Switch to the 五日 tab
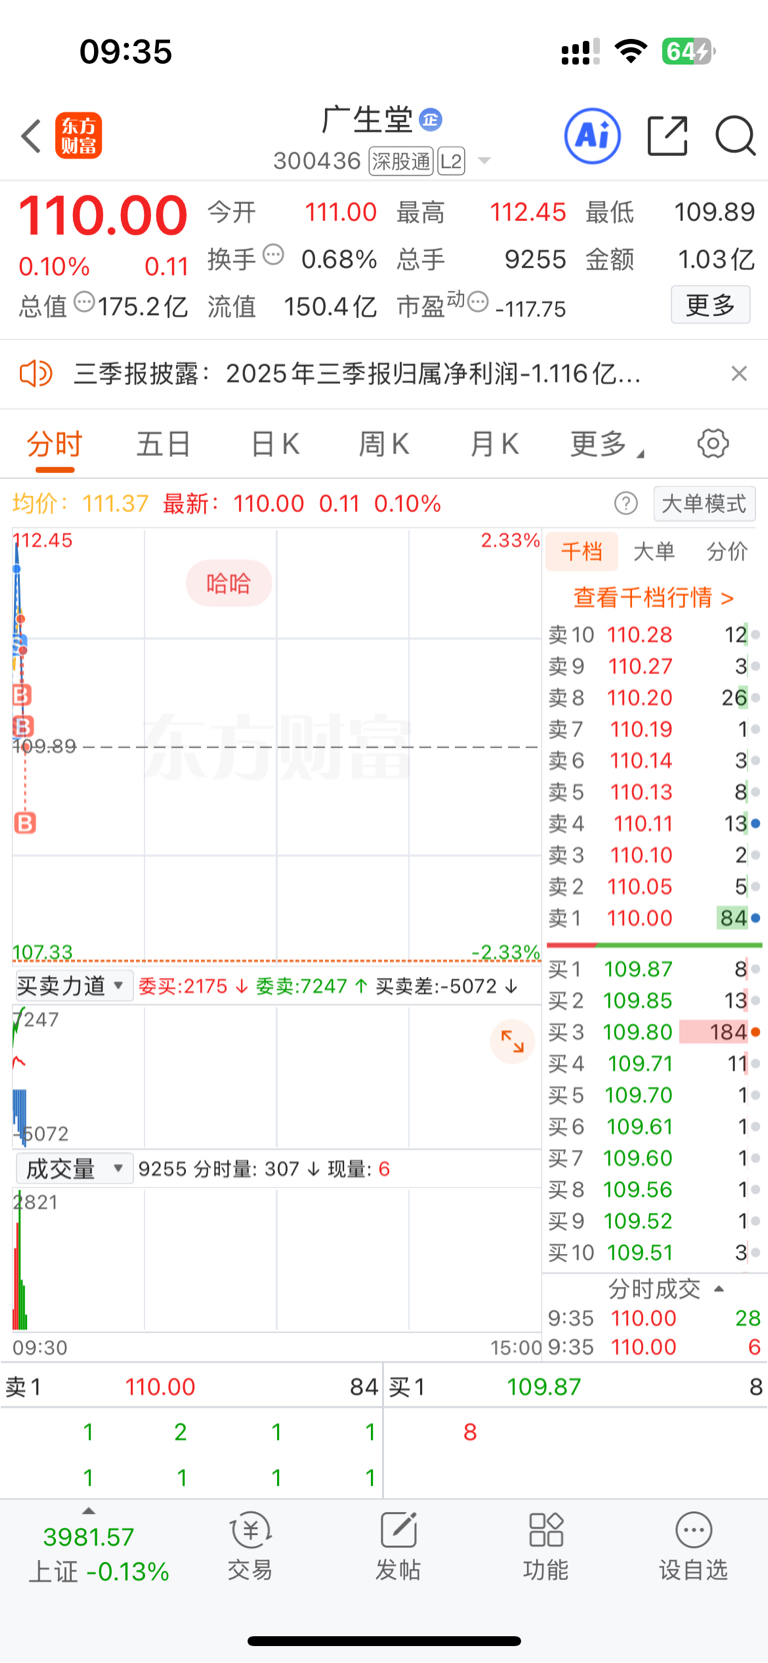This screenshot has width=768, height=1663. [164, 444]
